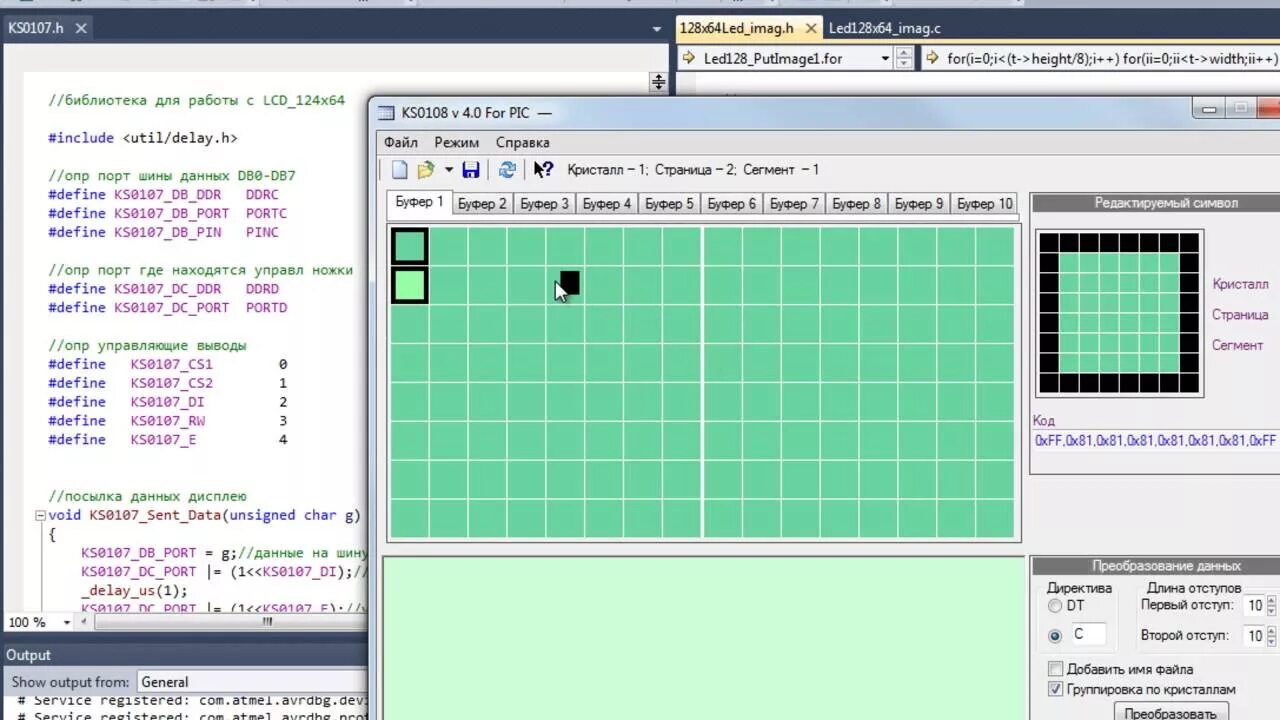Click the Страница label
Image resolution: width=1280 pixels, height=720 pixels.
point(1240,314)
